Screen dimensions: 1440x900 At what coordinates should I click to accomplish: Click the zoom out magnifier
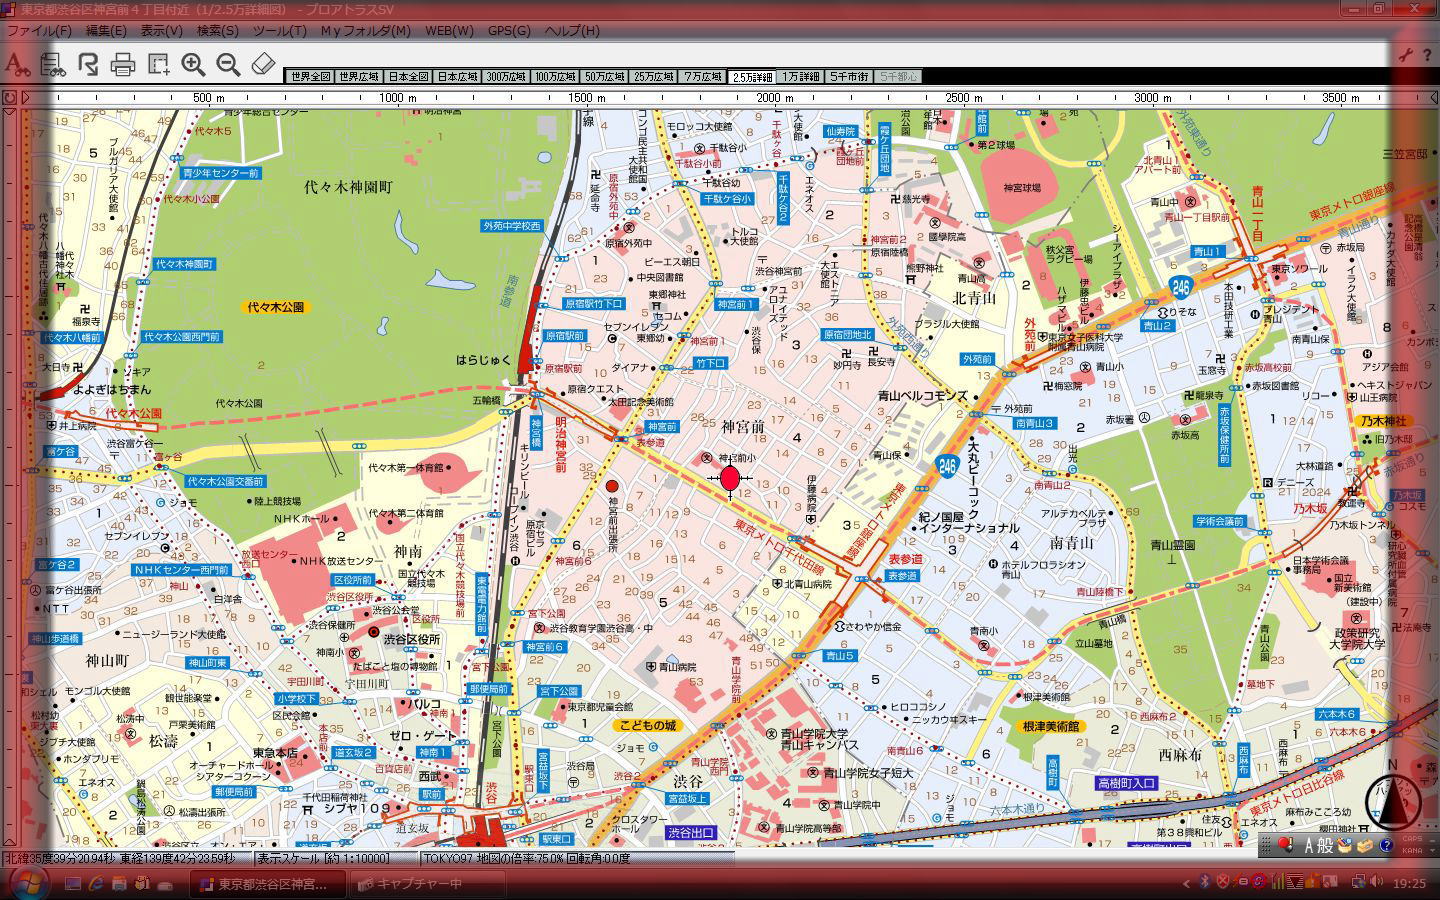click(x=228, y=65)
